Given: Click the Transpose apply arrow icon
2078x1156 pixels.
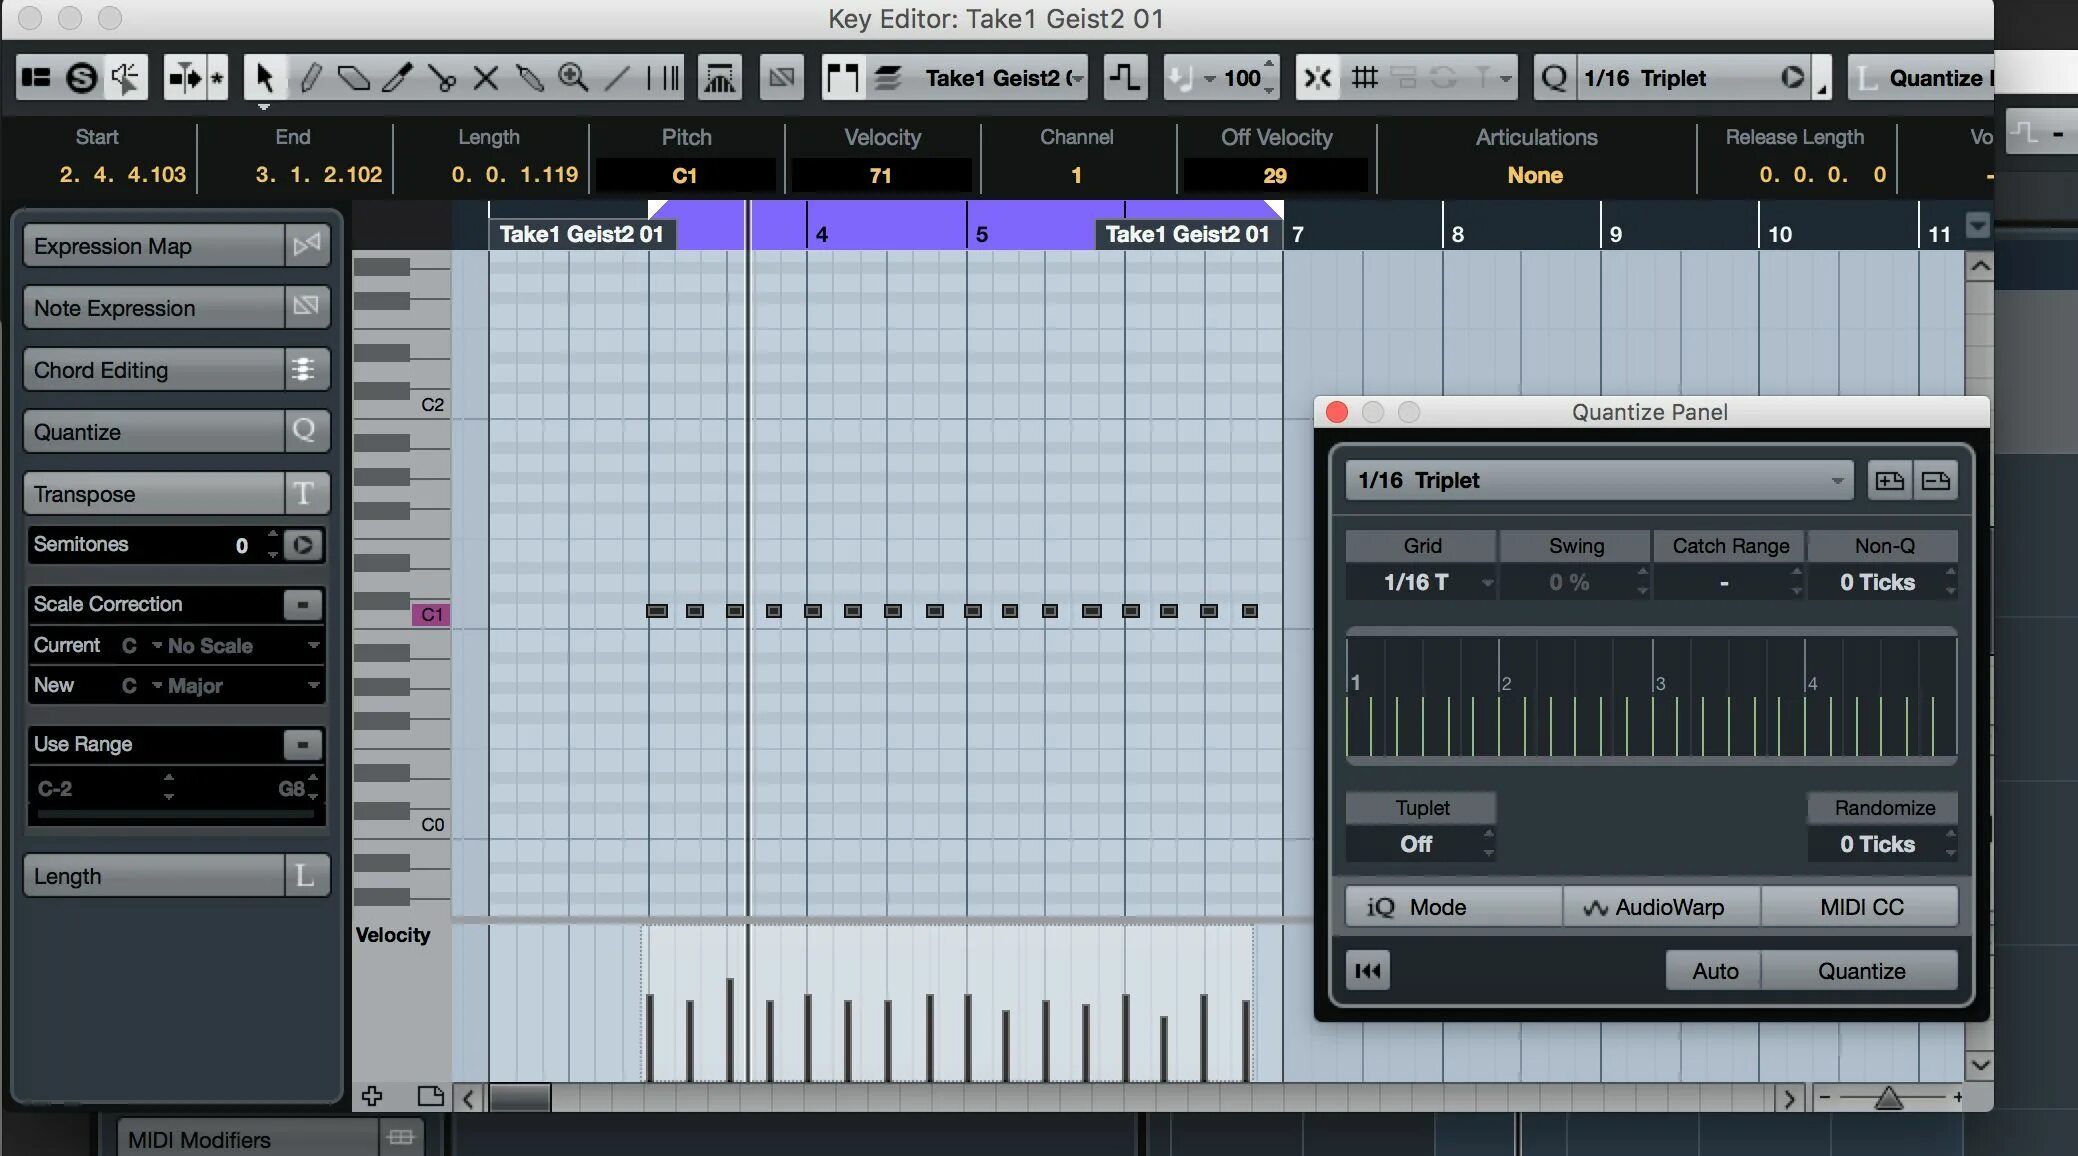Looking at the screenshot, I should point(303,545).
